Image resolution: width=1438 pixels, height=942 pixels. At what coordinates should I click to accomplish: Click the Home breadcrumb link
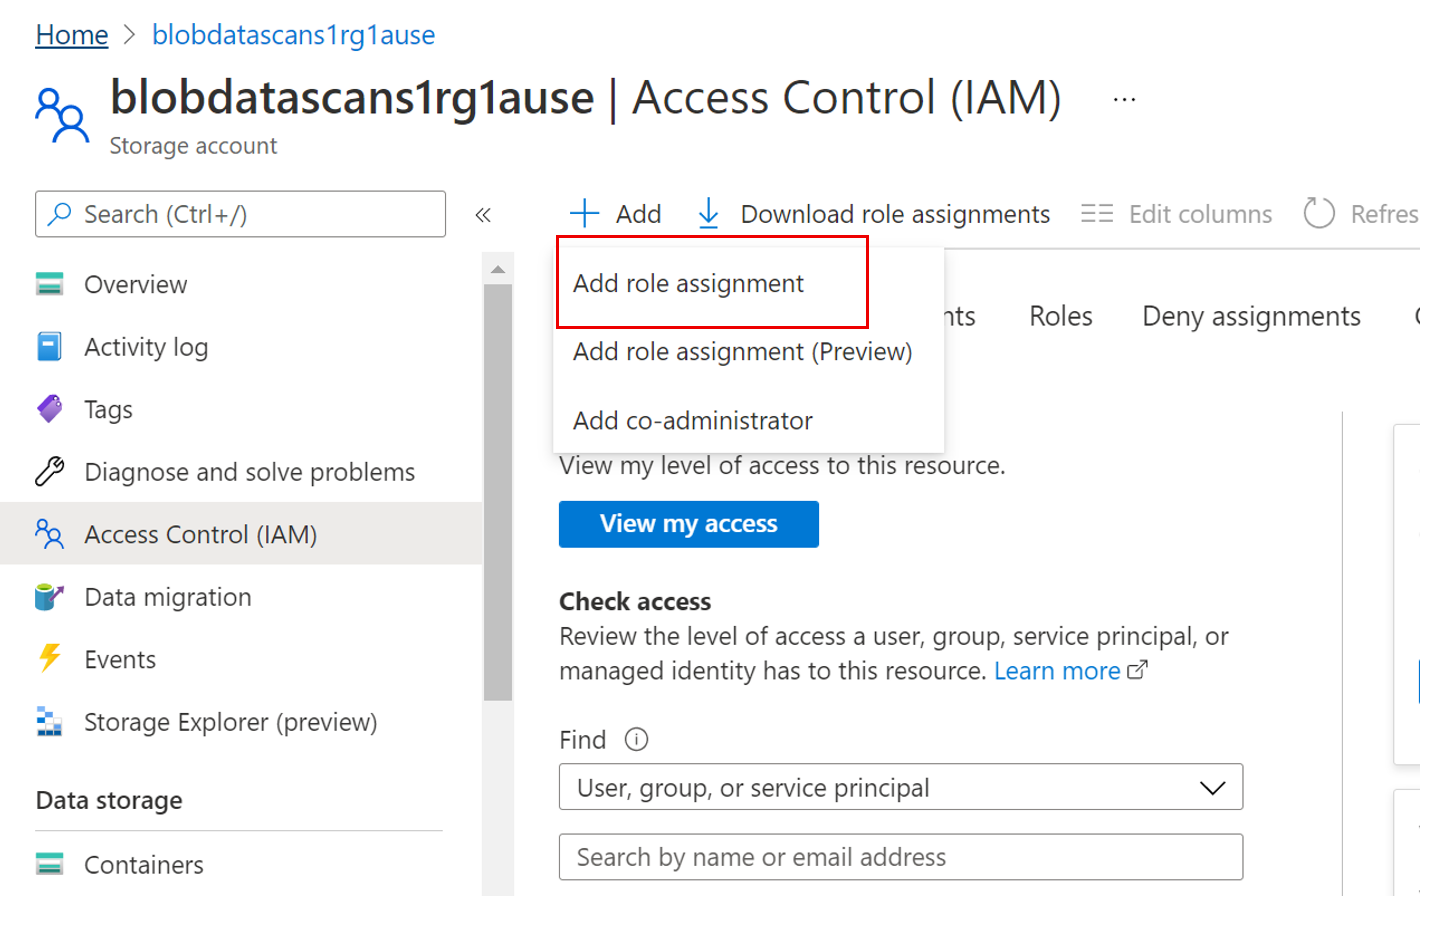point(72,35)
